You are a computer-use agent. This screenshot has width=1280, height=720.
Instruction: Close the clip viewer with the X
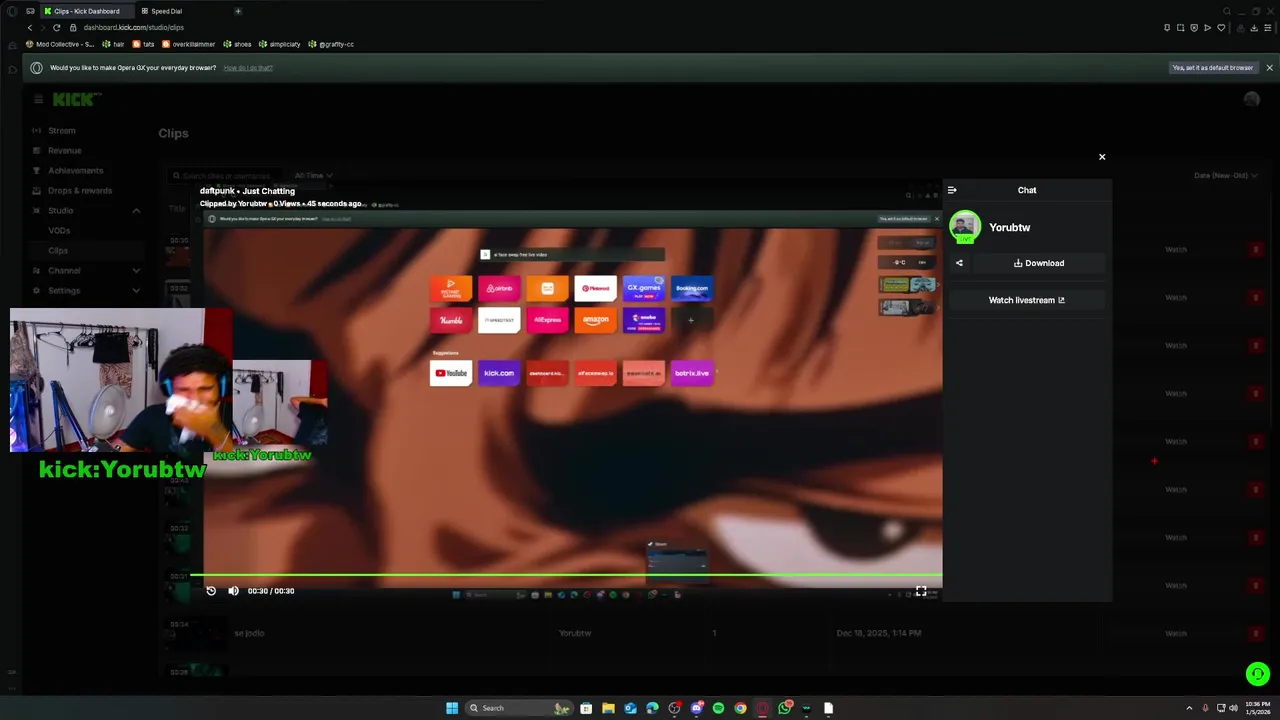click(1102, 157)
